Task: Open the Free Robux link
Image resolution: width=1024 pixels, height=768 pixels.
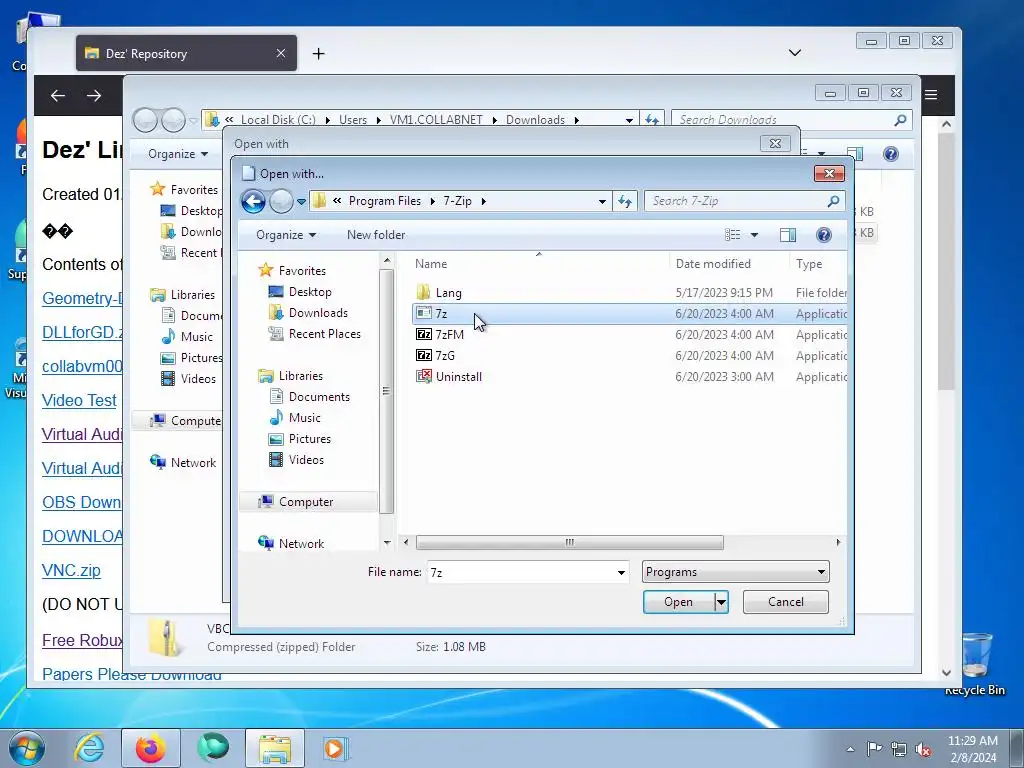Action: 82,640
